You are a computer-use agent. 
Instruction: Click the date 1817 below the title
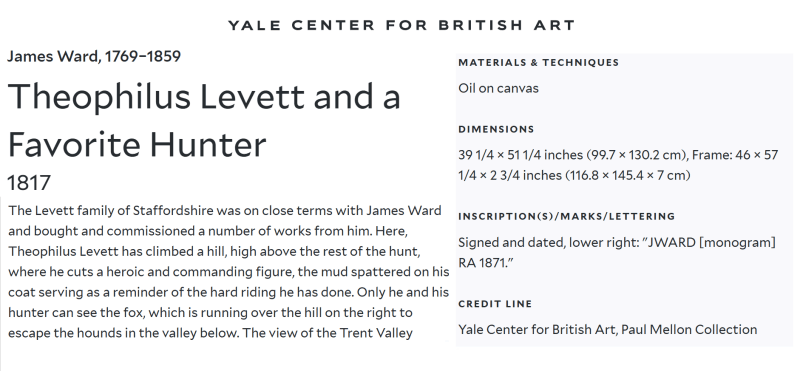[29, 183]
